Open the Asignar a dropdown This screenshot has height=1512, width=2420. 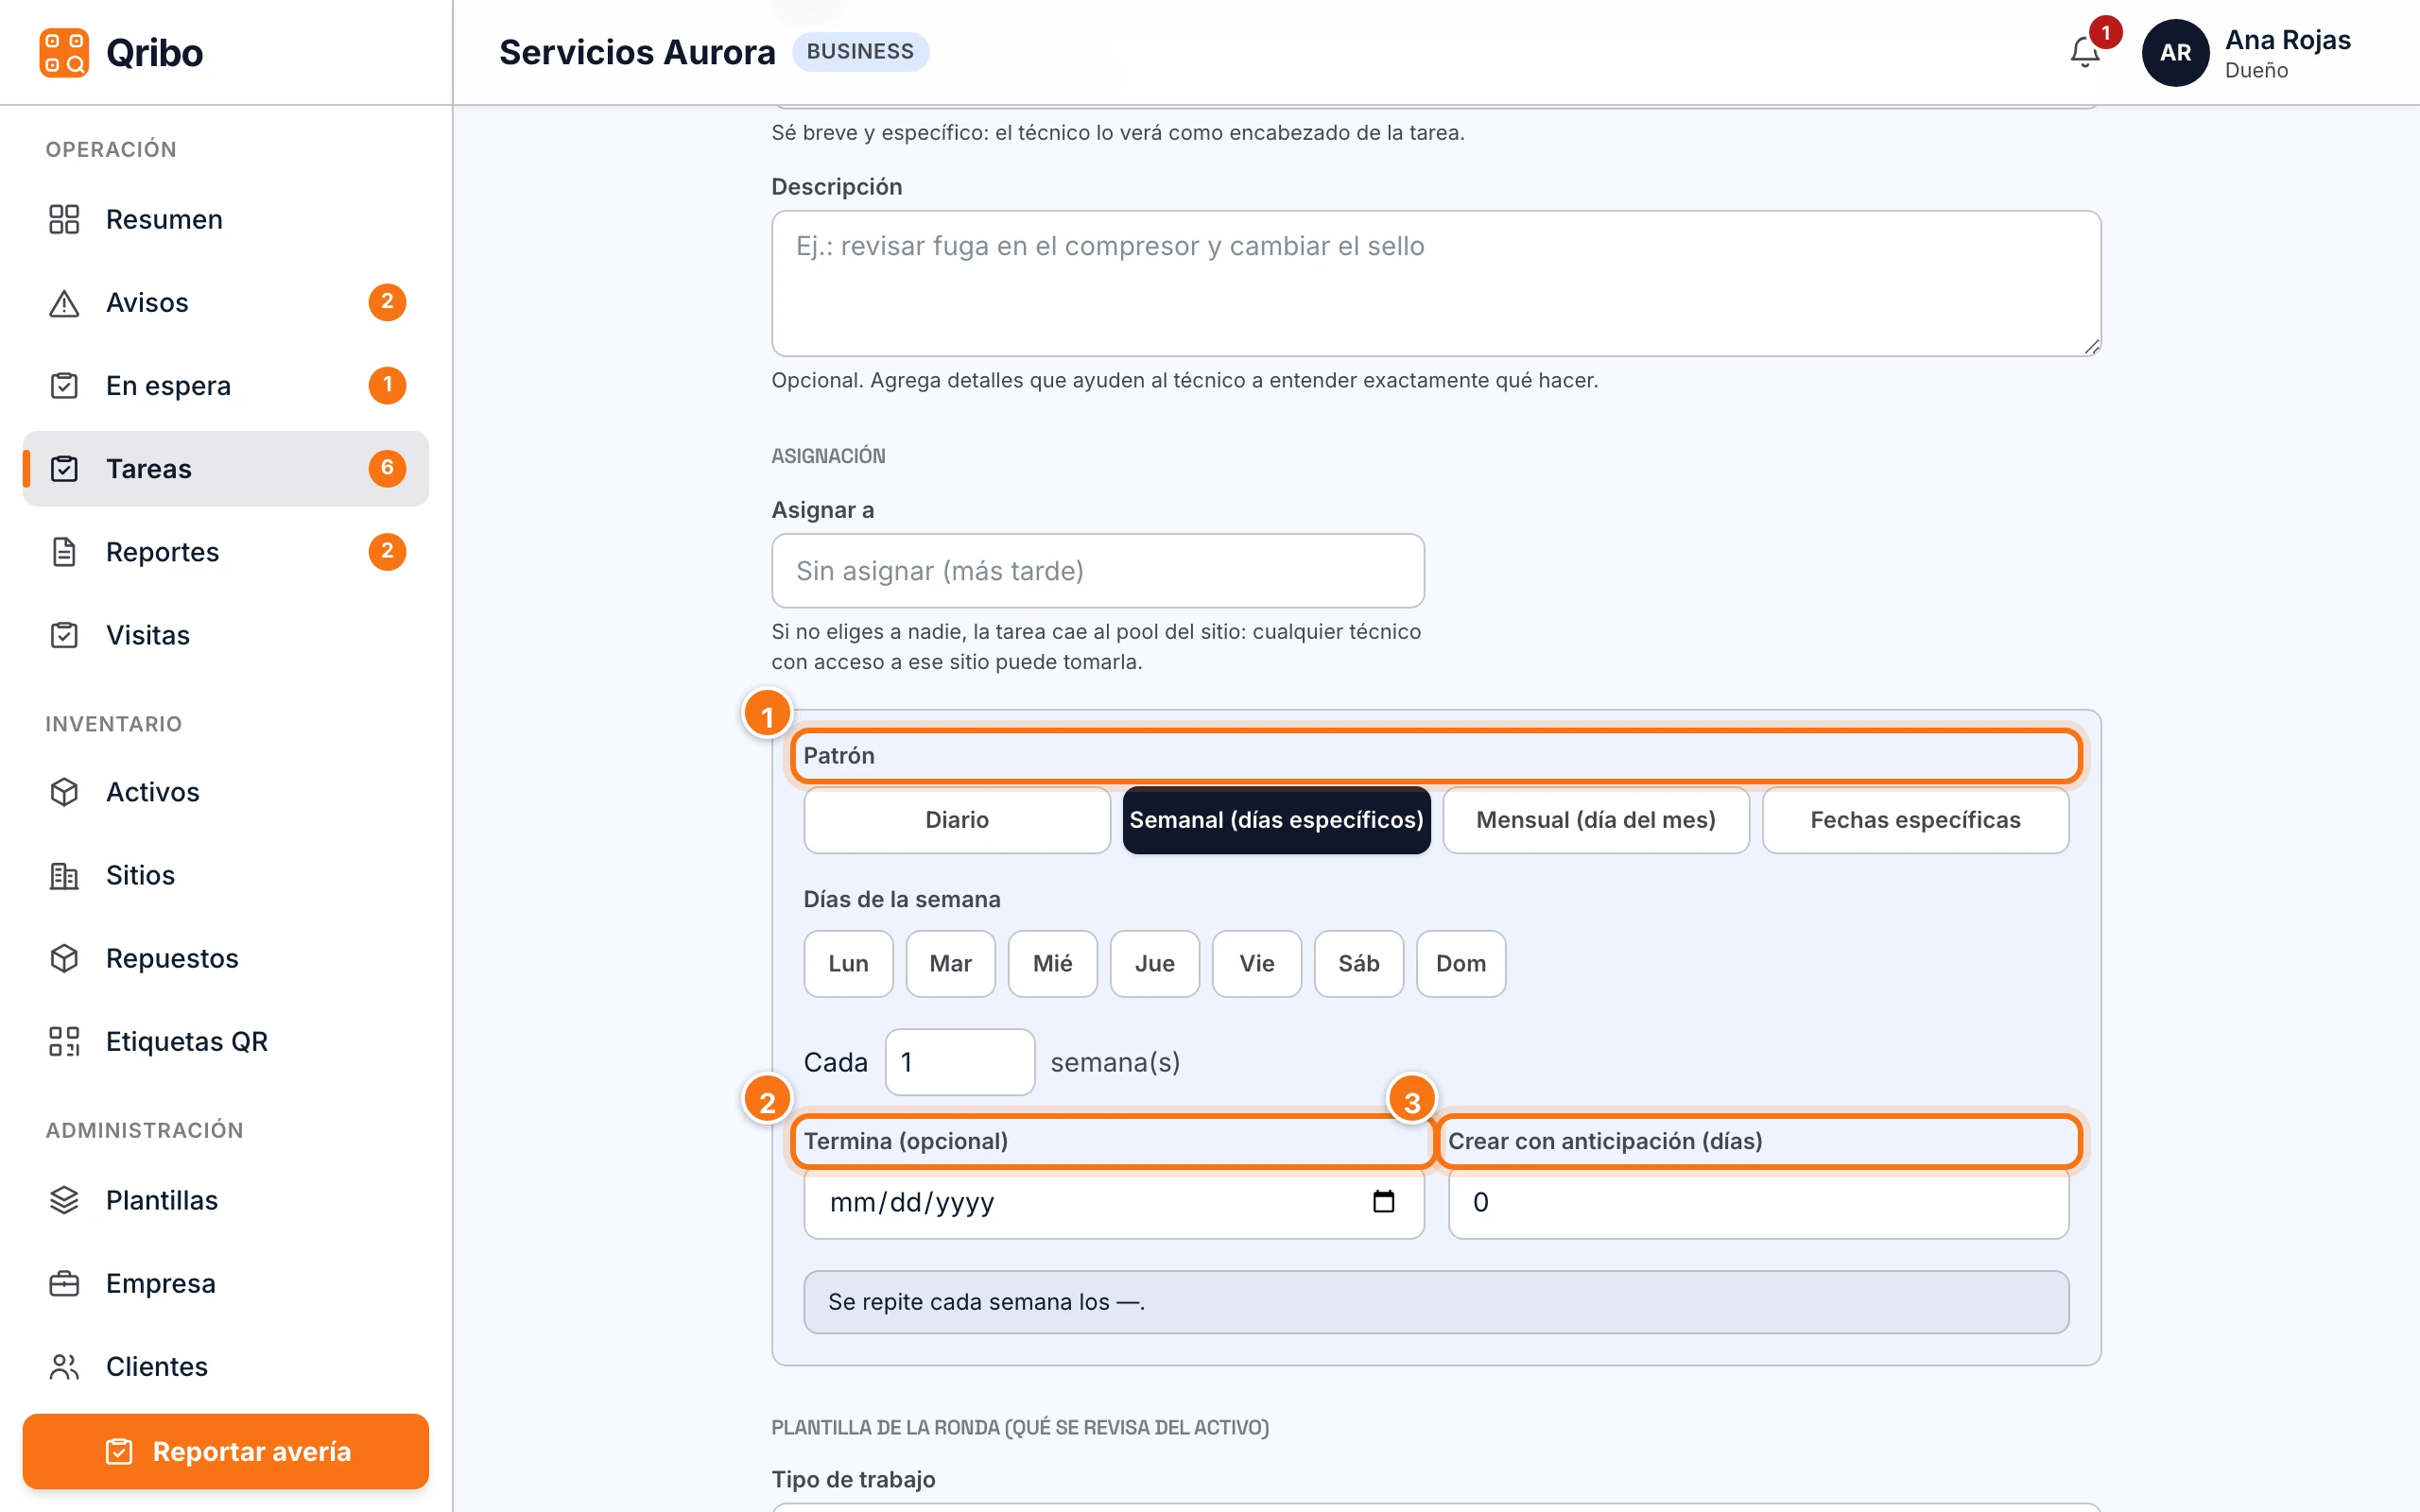coord(1097,571)
